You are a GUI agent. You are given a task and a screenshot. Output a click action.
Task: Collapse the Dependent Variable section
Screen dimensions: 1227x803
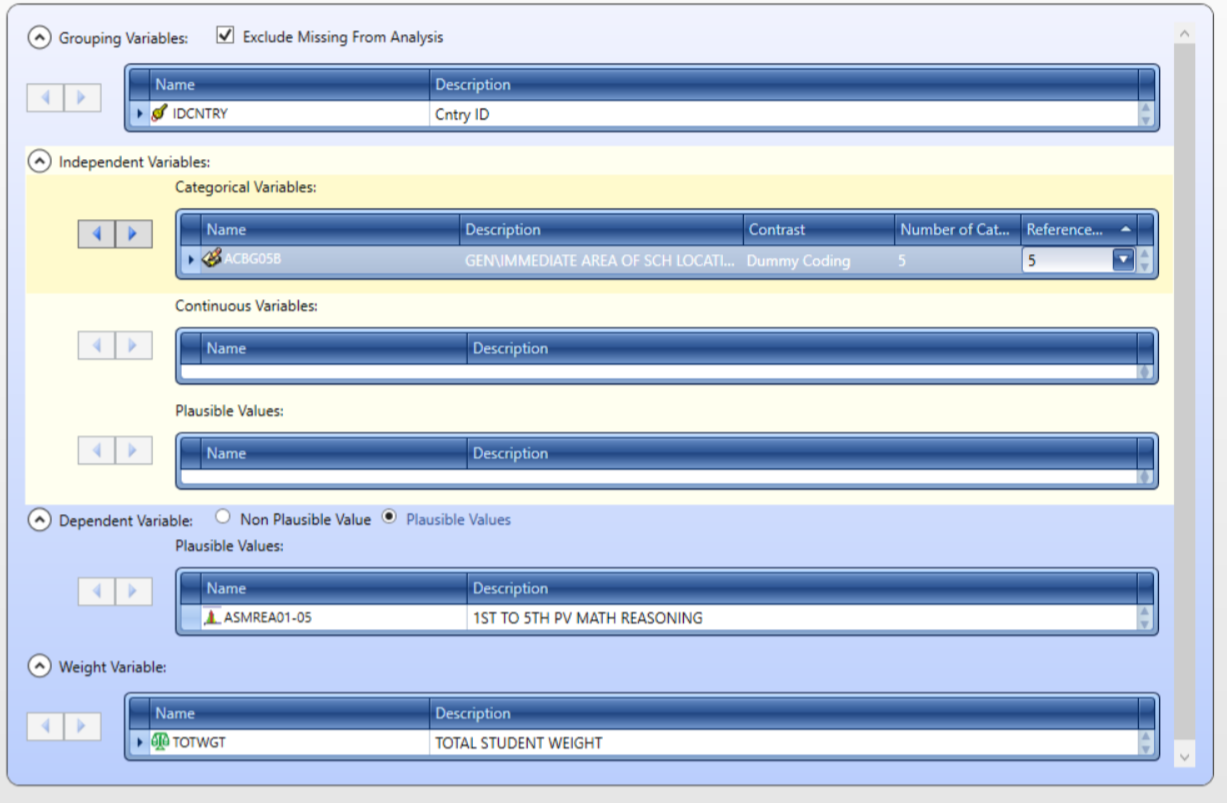(x=39, y=520)
